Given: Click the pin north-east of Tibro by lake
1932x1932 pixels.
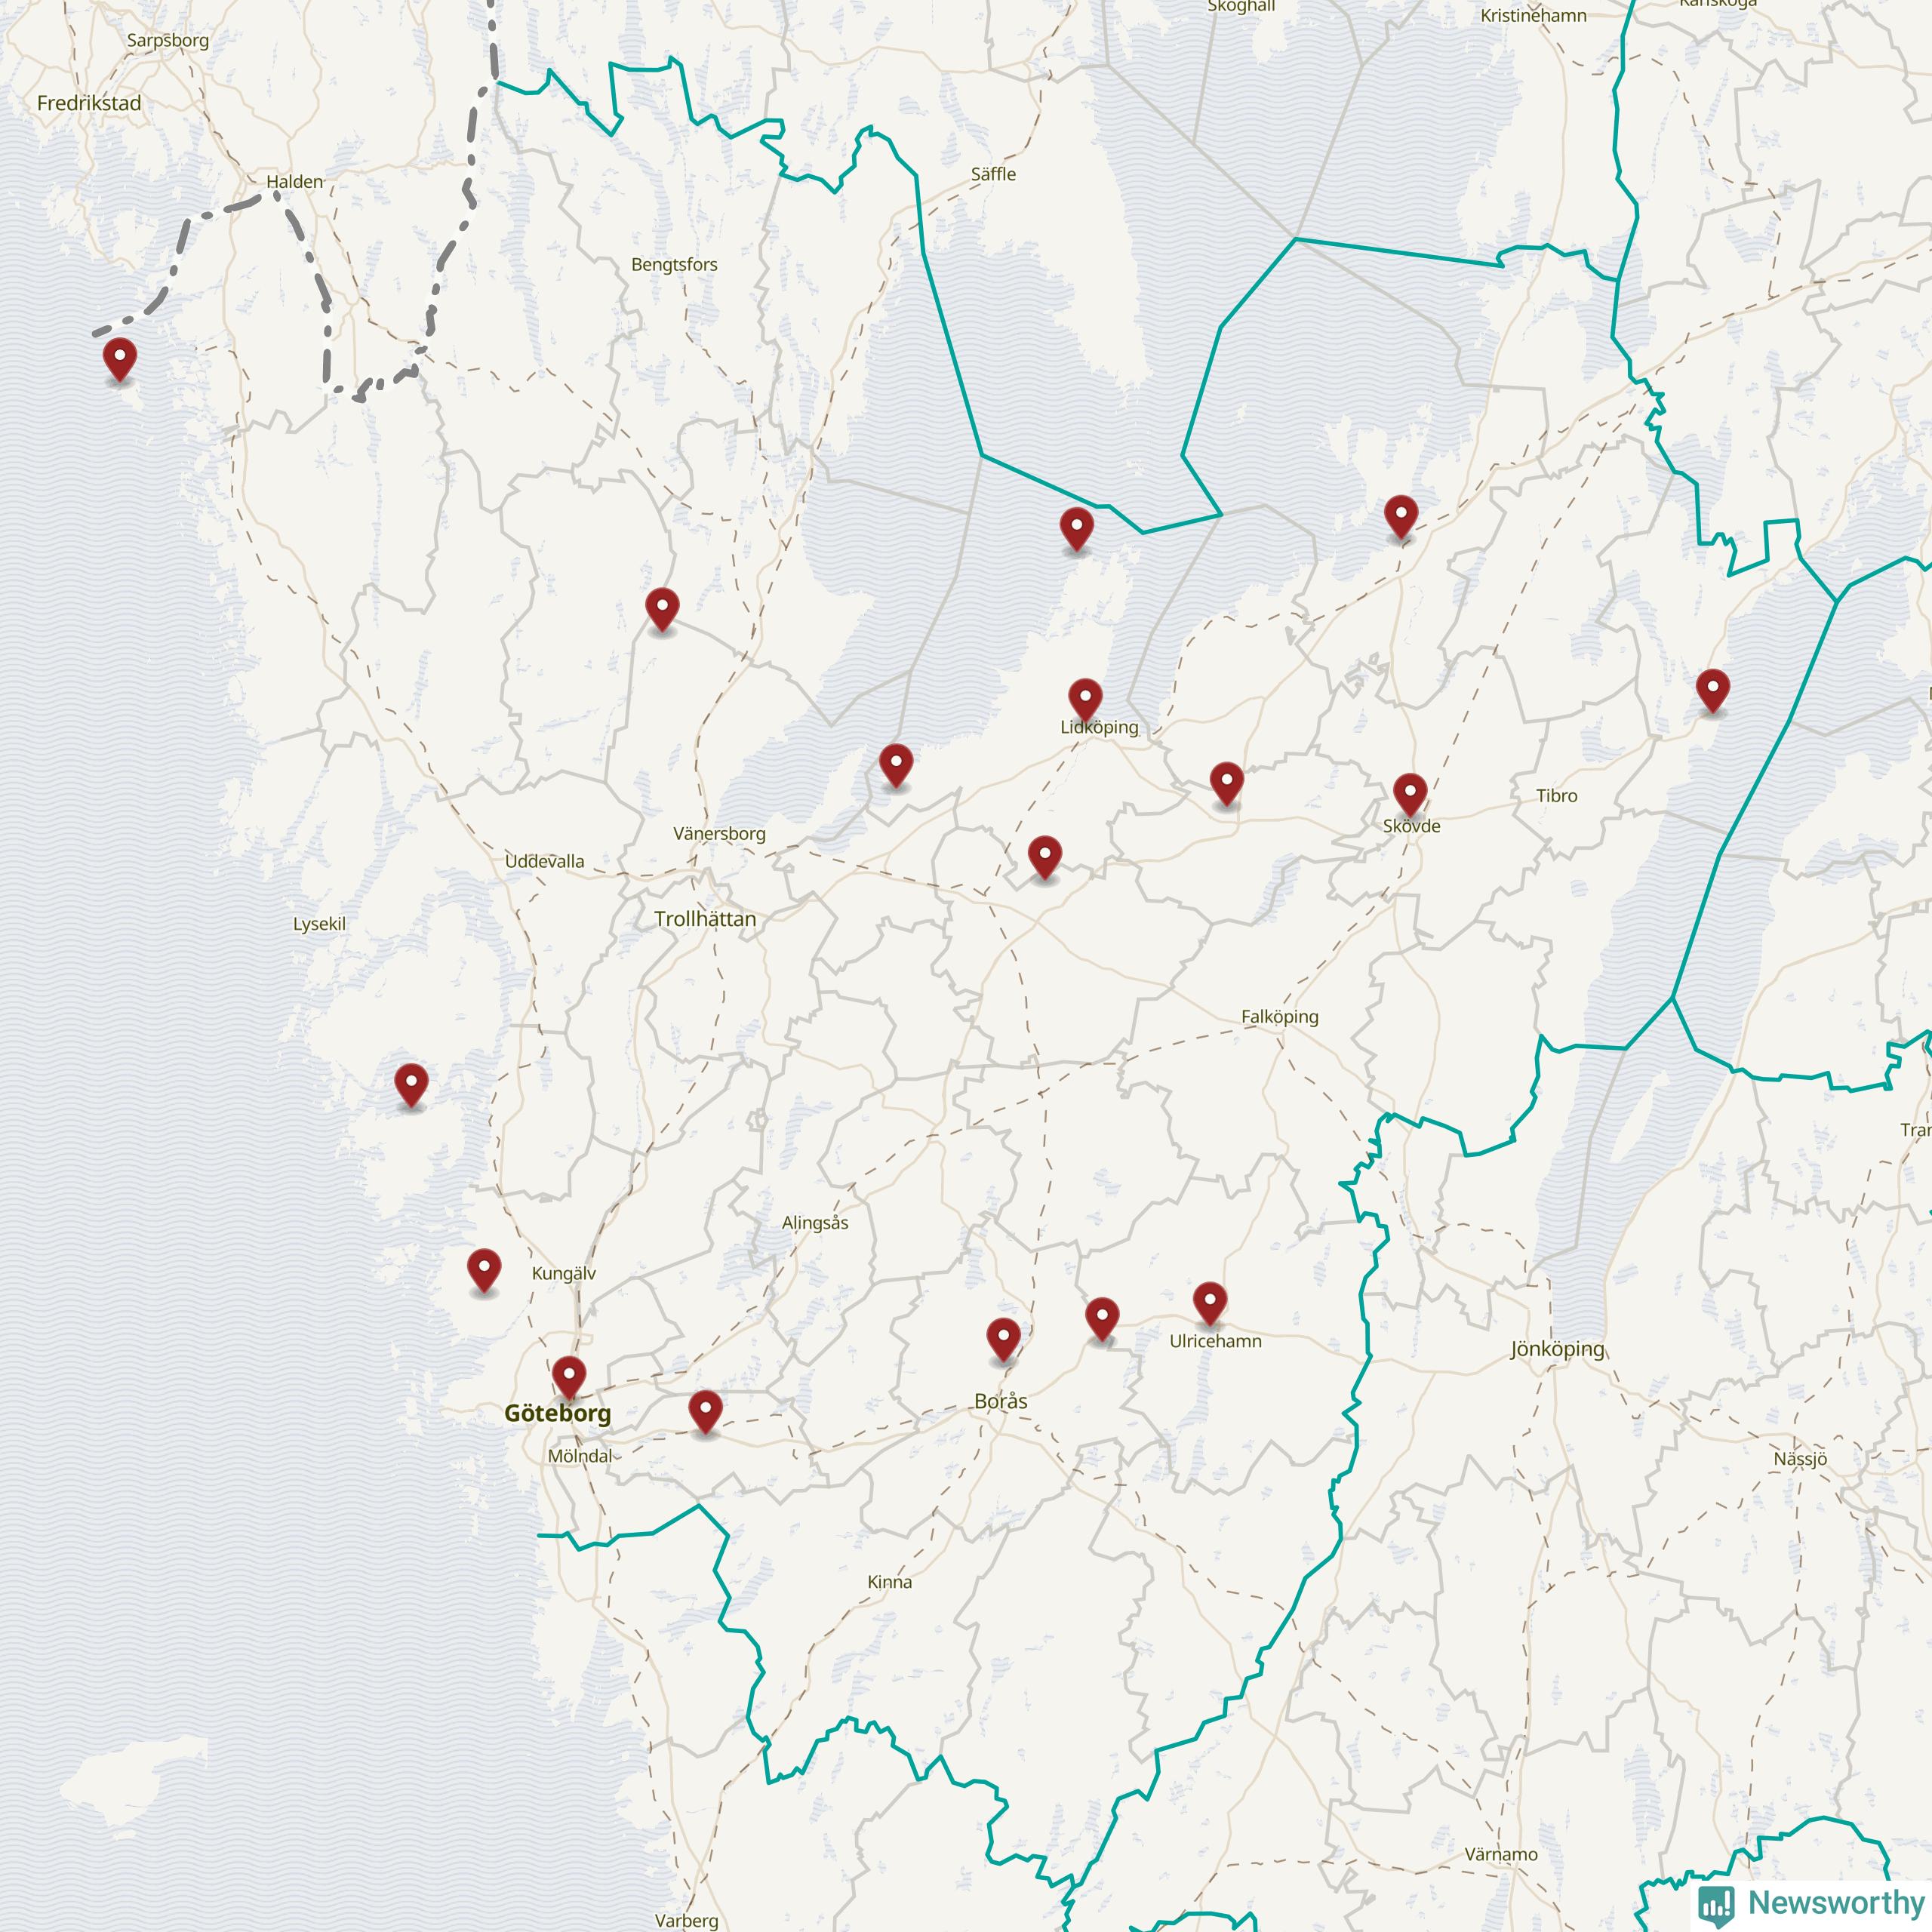Looking at the screenshot, I should click(x=1713, y=691).
